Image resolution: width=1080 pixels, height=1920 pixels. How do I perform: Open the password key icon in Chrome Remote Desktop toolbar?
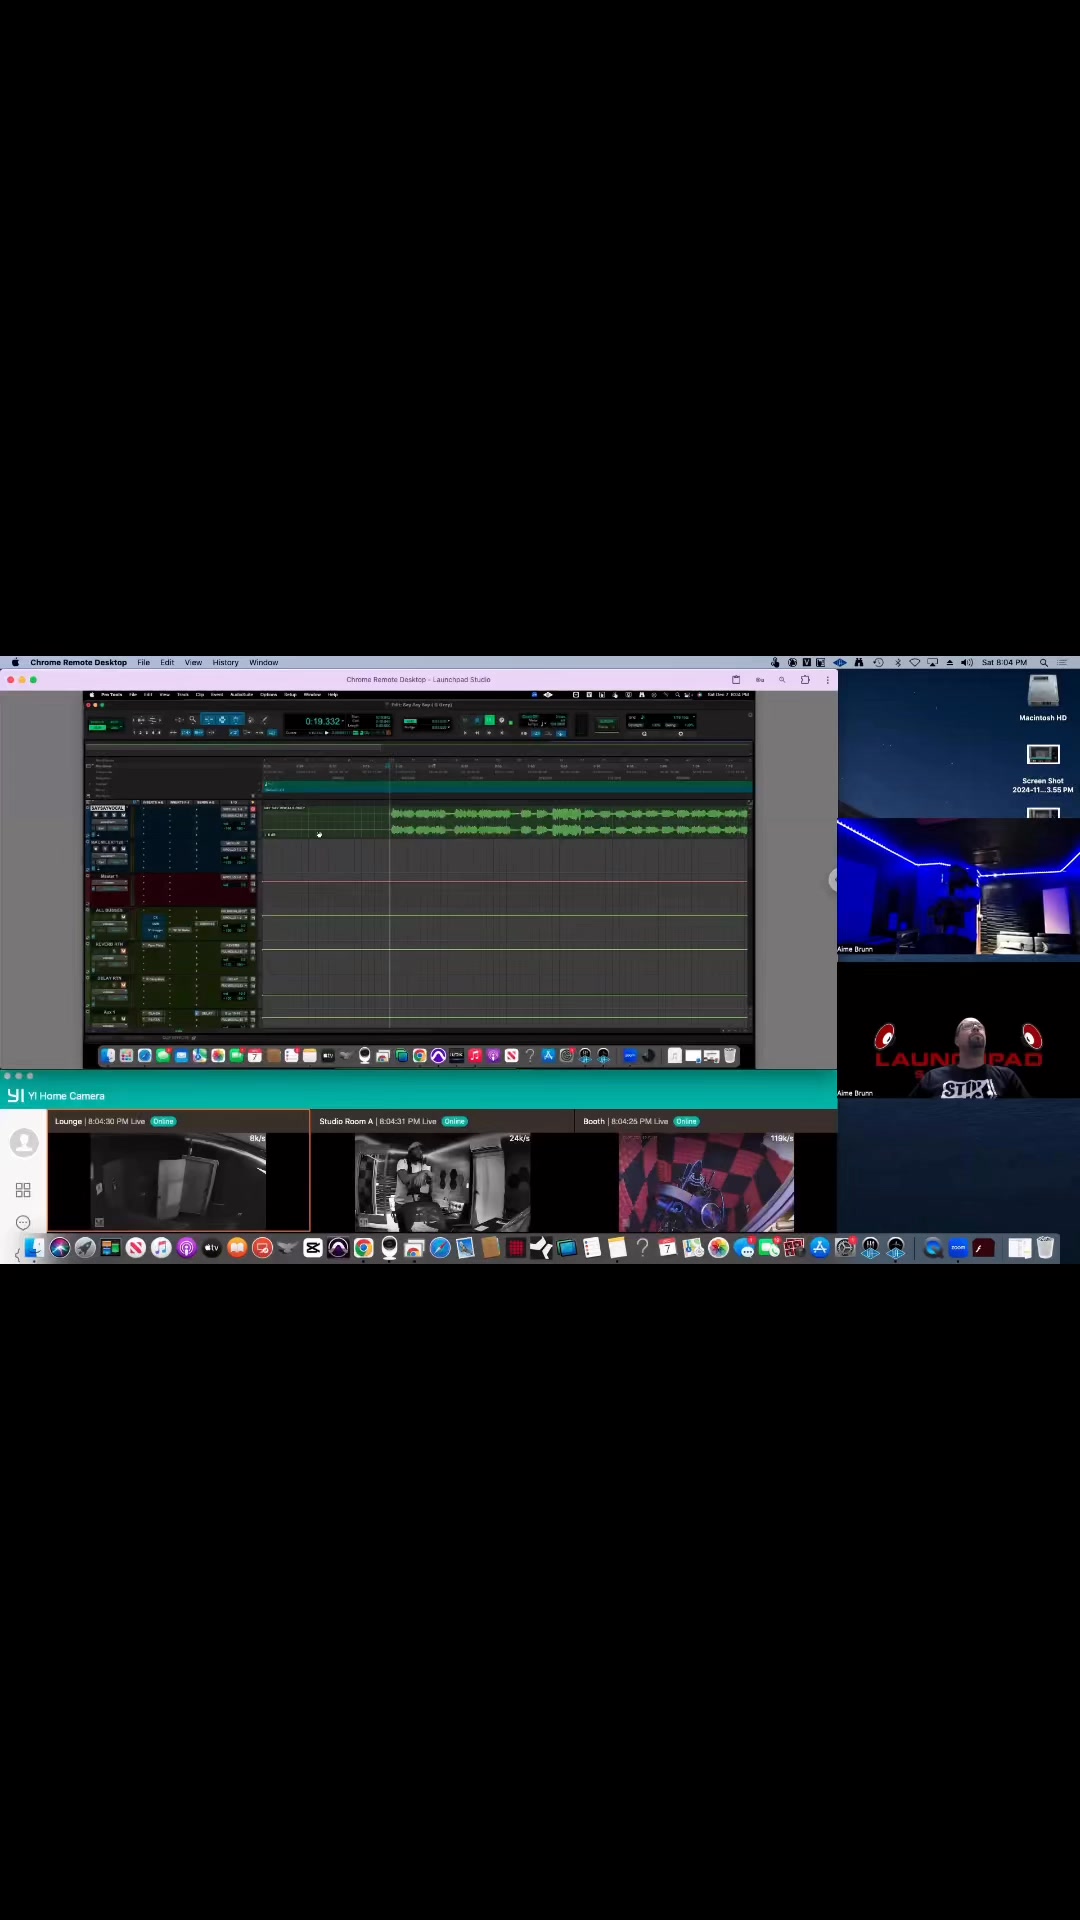(x=760, y=680)
